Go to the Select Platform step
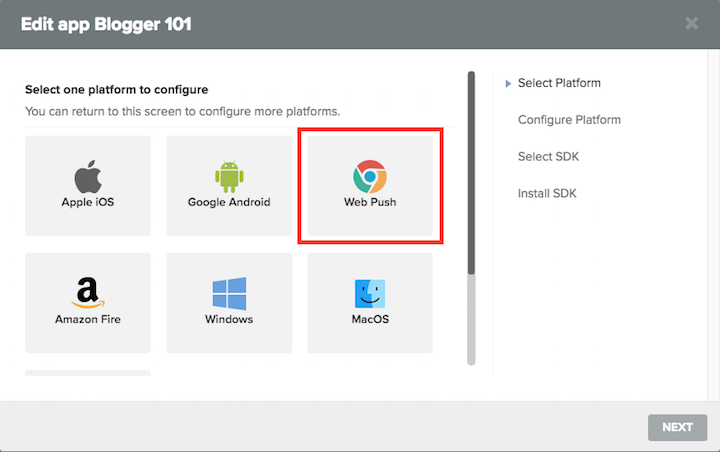This screenshot has width=720, height=452. coord(559,83)
